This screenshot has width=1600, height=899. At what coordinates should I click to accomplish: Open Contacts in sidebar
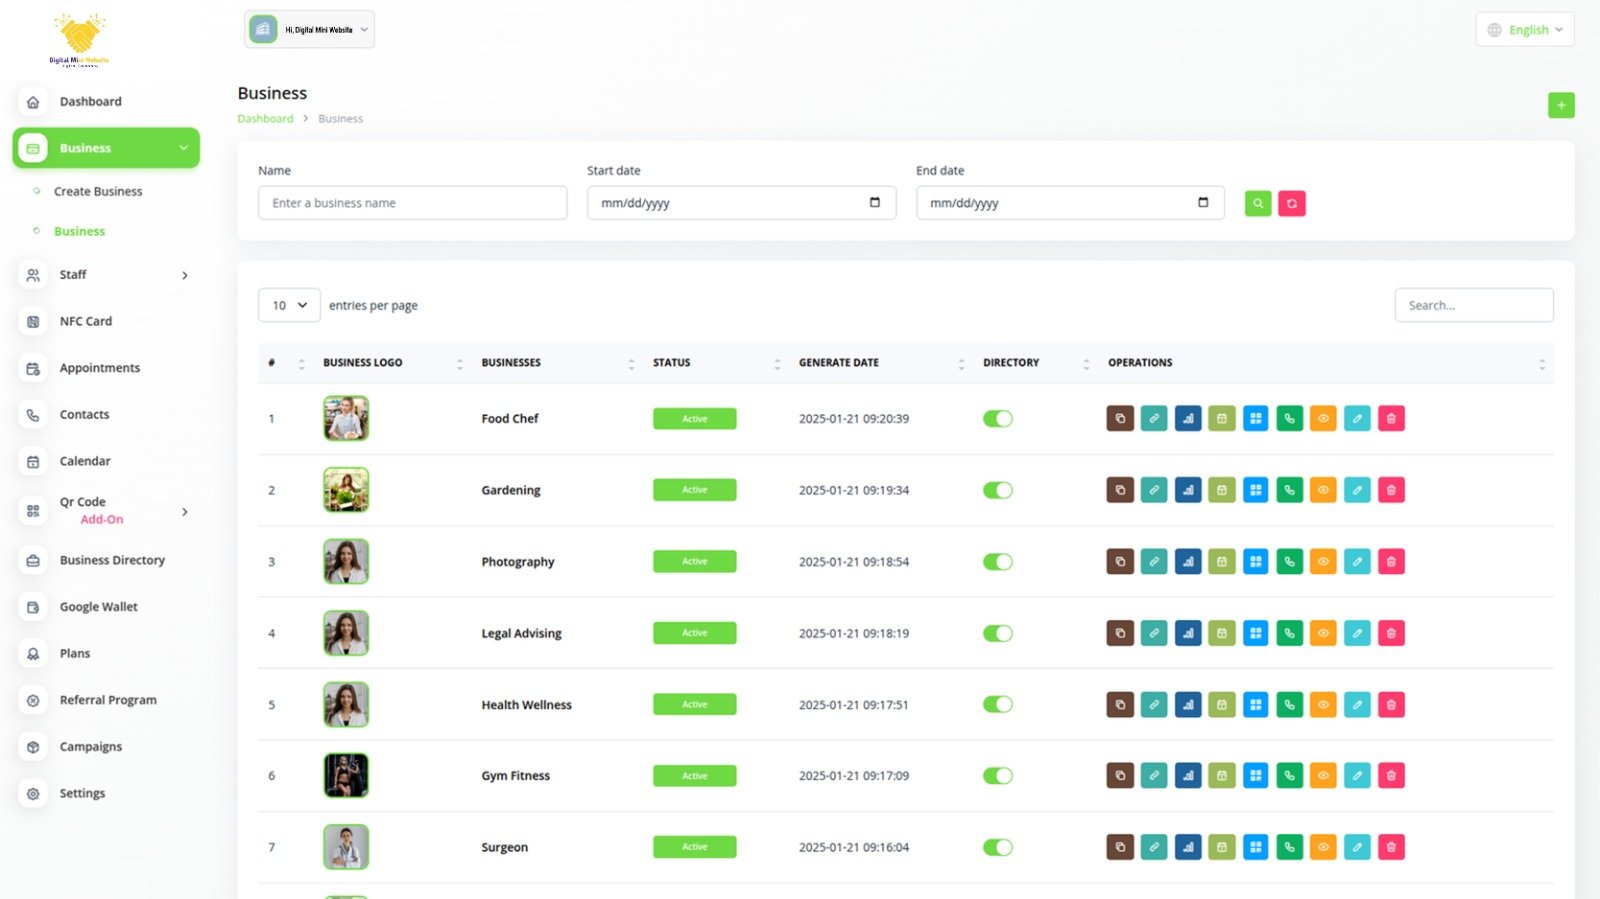point(84,414)
